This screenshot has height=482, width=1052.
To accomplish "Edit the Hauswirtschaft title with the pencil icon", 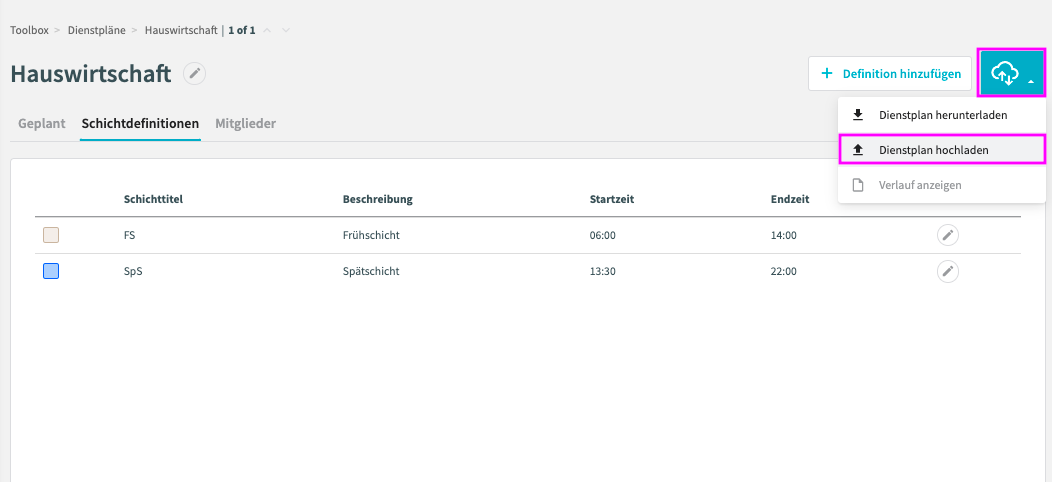I will (195, 74).
